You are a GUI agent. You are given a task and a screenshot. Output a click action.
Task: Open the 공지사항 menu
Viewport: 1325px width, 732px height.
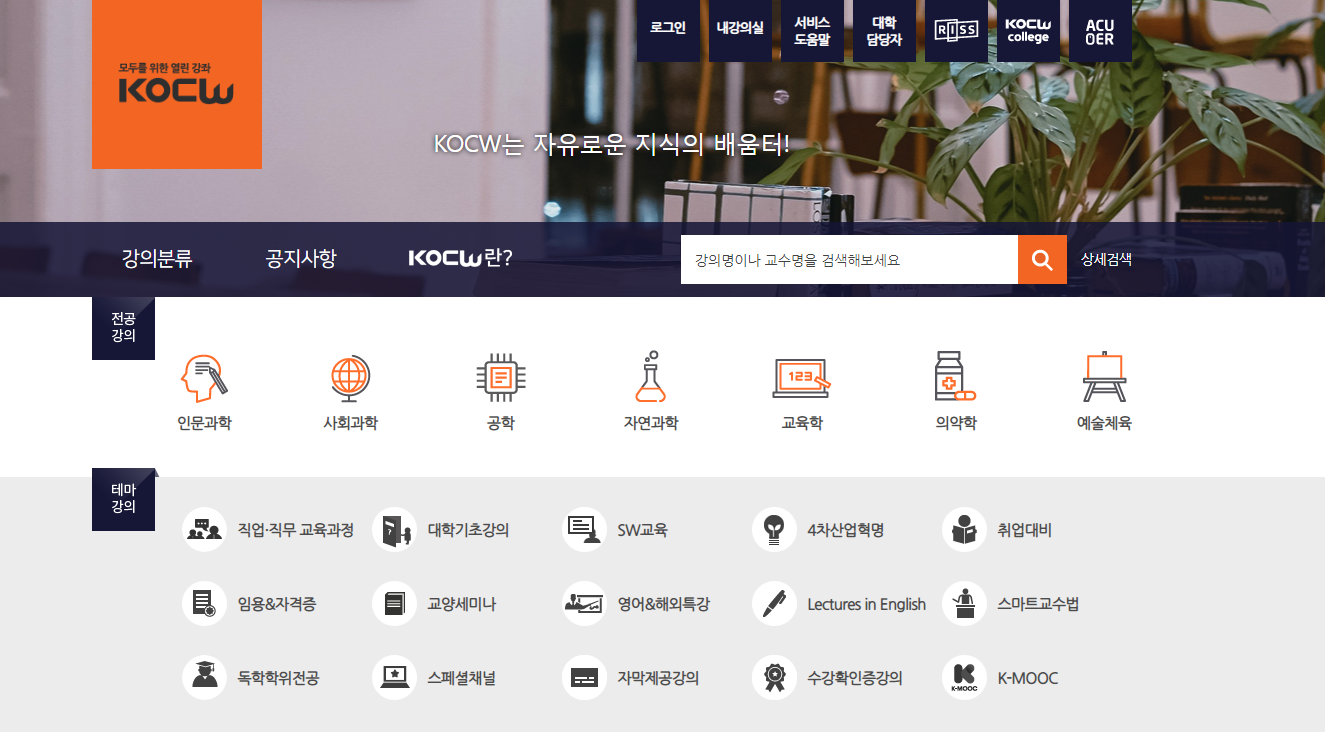(x=301, y=259)
